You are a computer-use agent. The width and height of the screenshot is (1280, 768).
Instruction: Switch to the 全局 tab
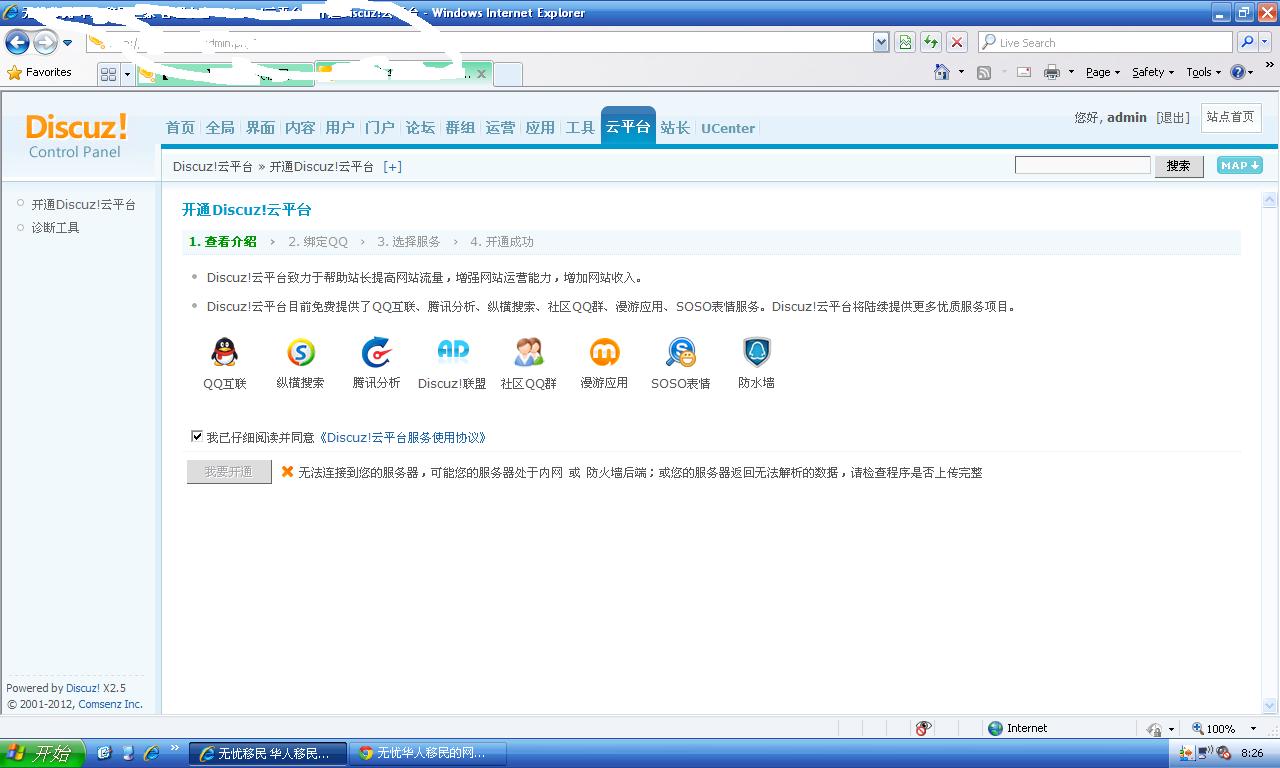point(220,127)
